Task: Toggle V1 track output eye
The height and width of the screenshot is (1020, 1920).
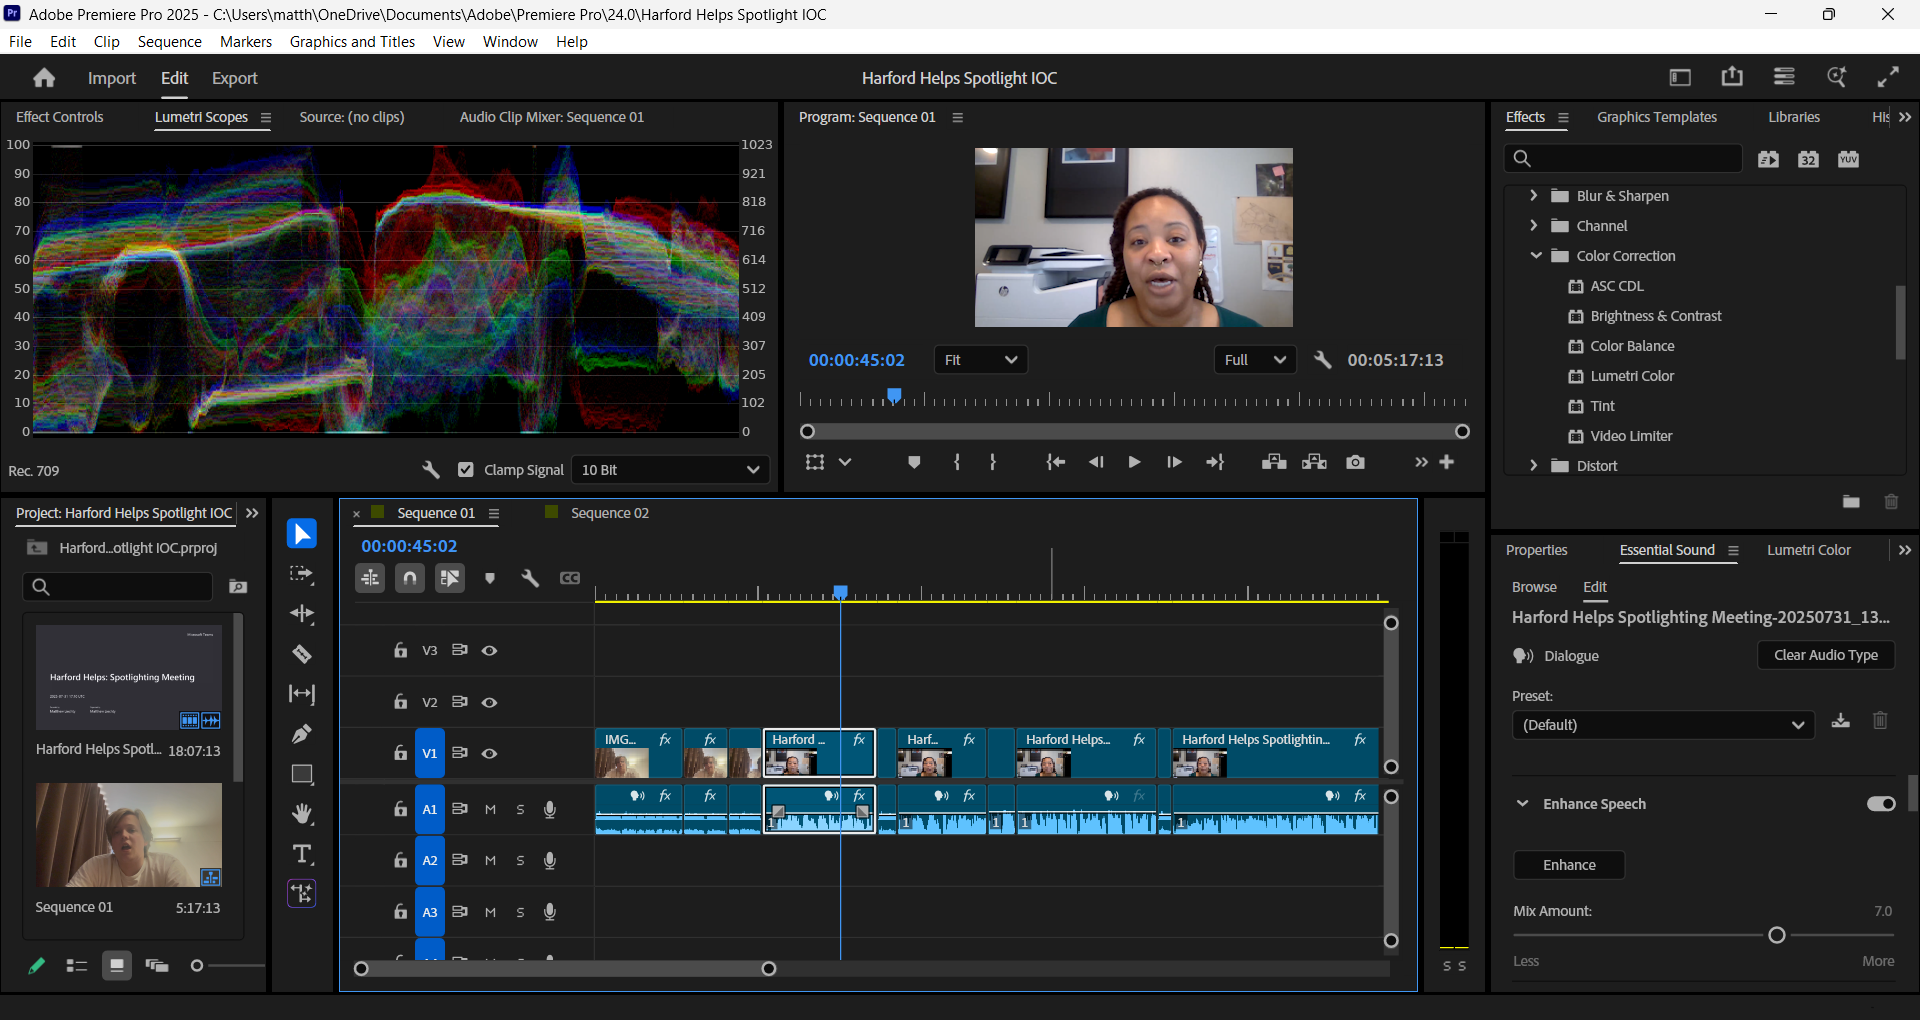Action: (x=490, y=754)
